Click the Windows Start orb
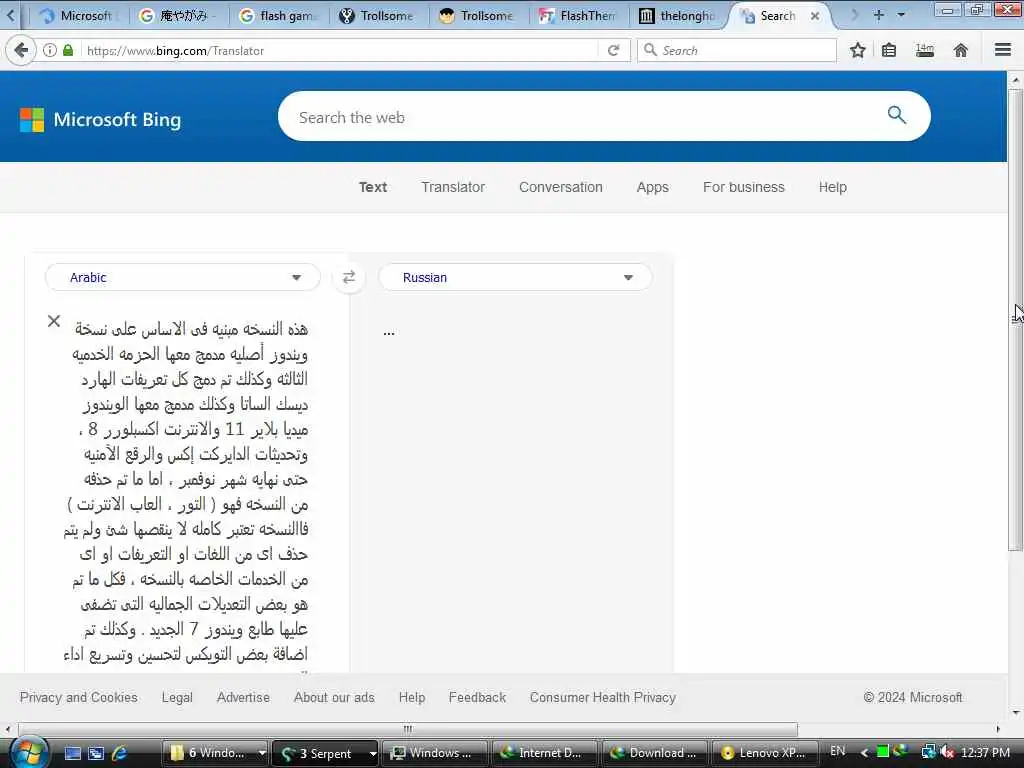This screenshot has height=768, width=1024. pyautogui.click(x=28, y=753)
